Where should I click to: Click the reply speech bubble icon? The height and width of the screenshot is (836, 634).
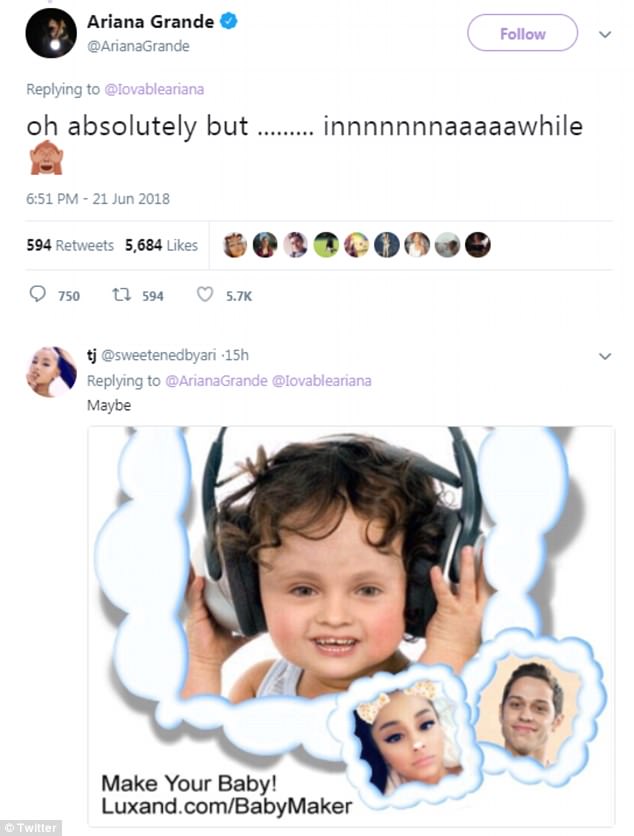point(37,294)
